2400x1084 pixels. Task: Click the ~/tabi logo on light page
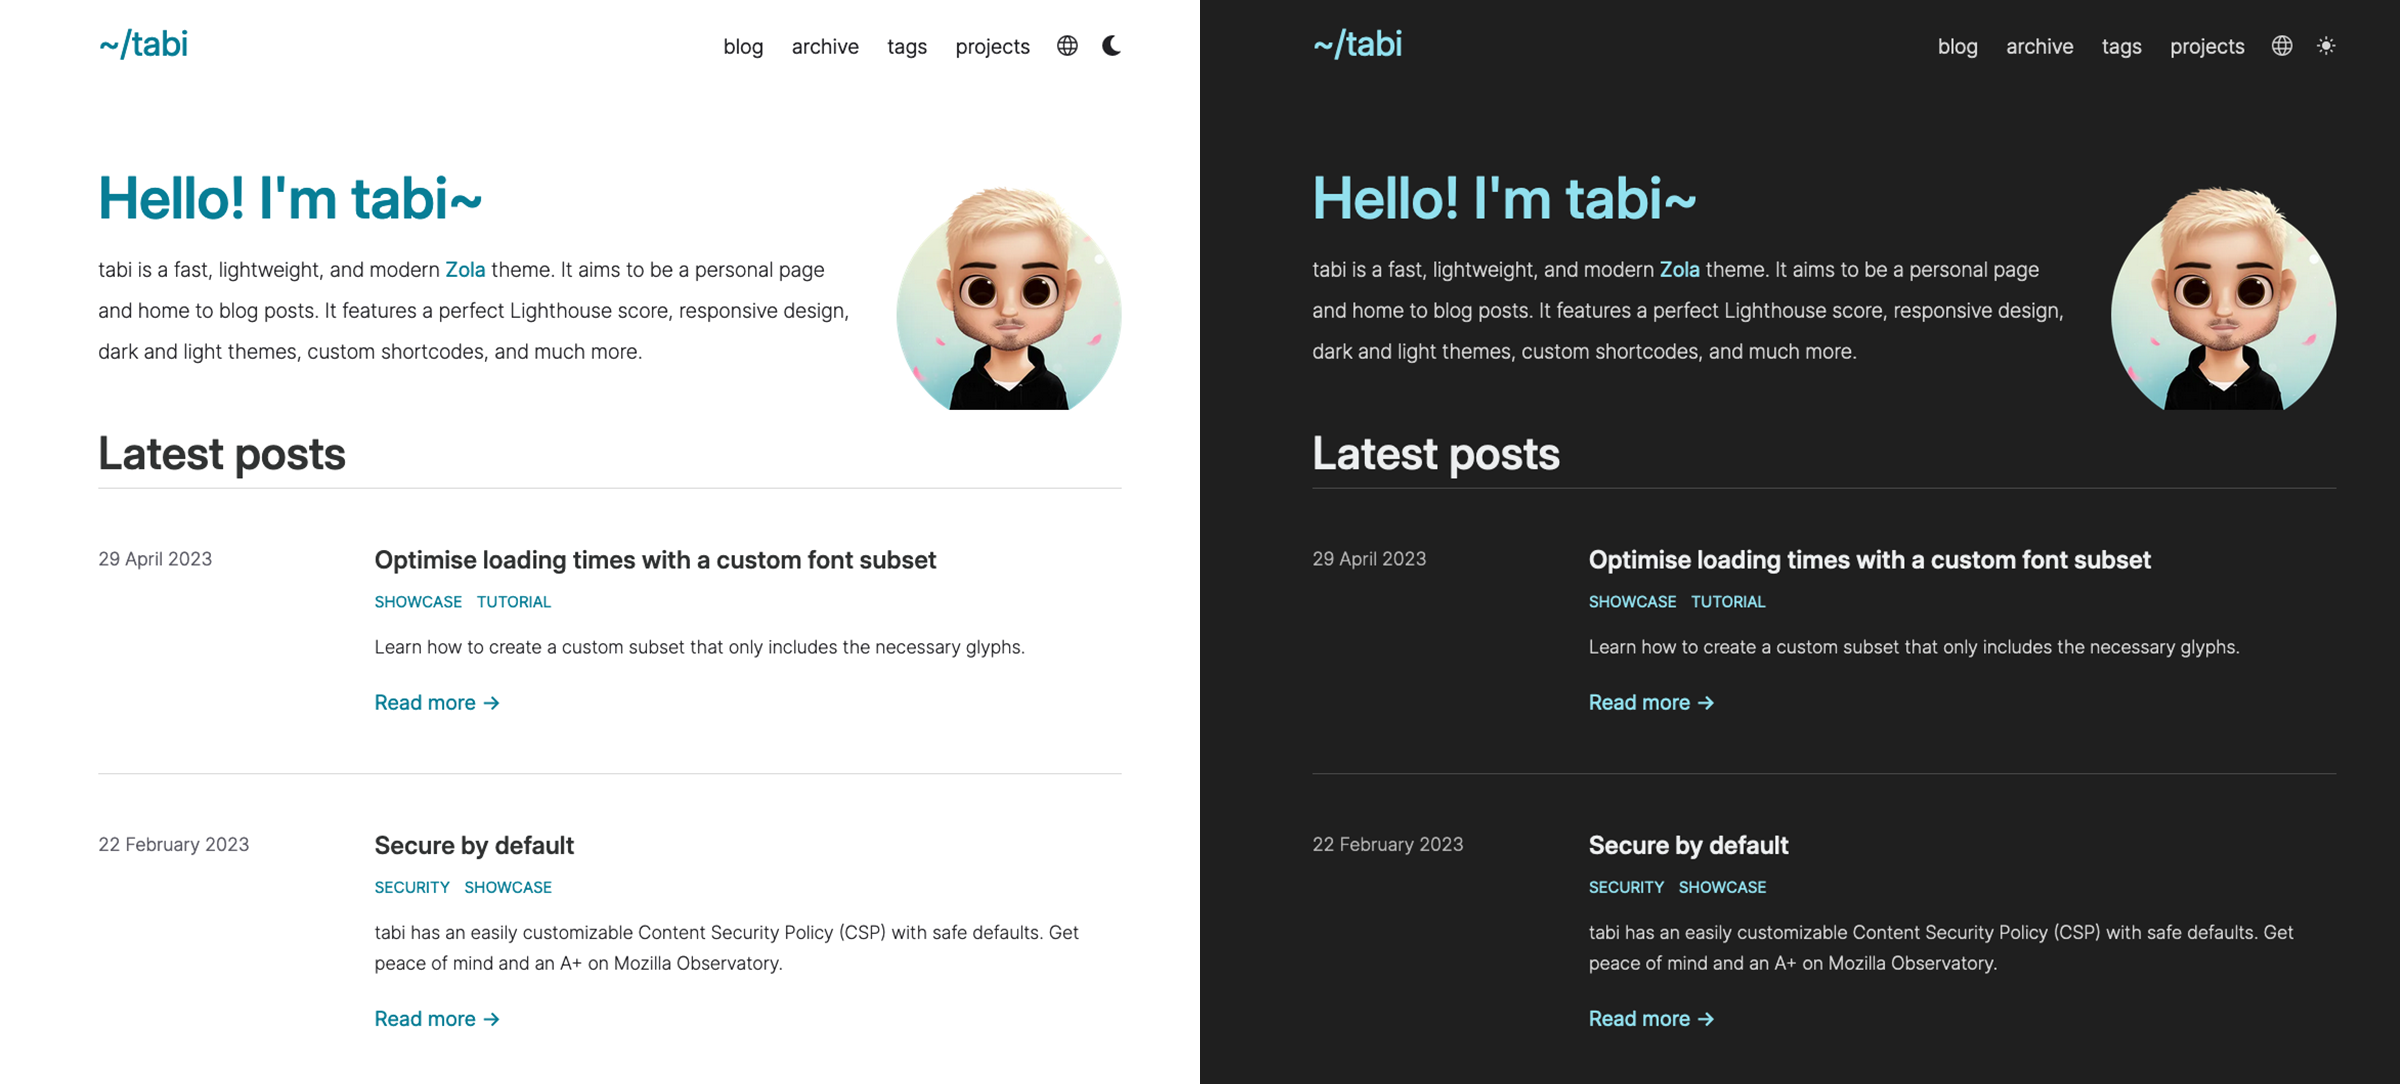(143, 45)
